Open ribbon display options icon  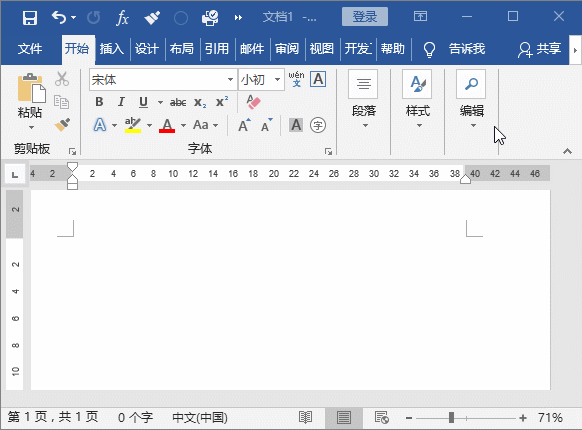420,16
